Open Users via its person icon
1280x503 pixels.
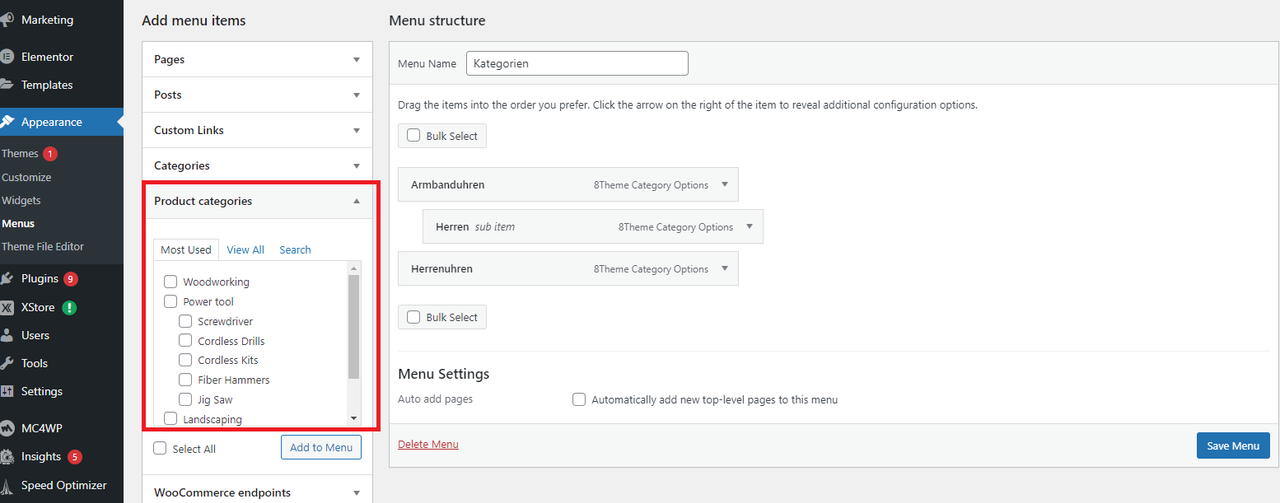coord(6,335)
